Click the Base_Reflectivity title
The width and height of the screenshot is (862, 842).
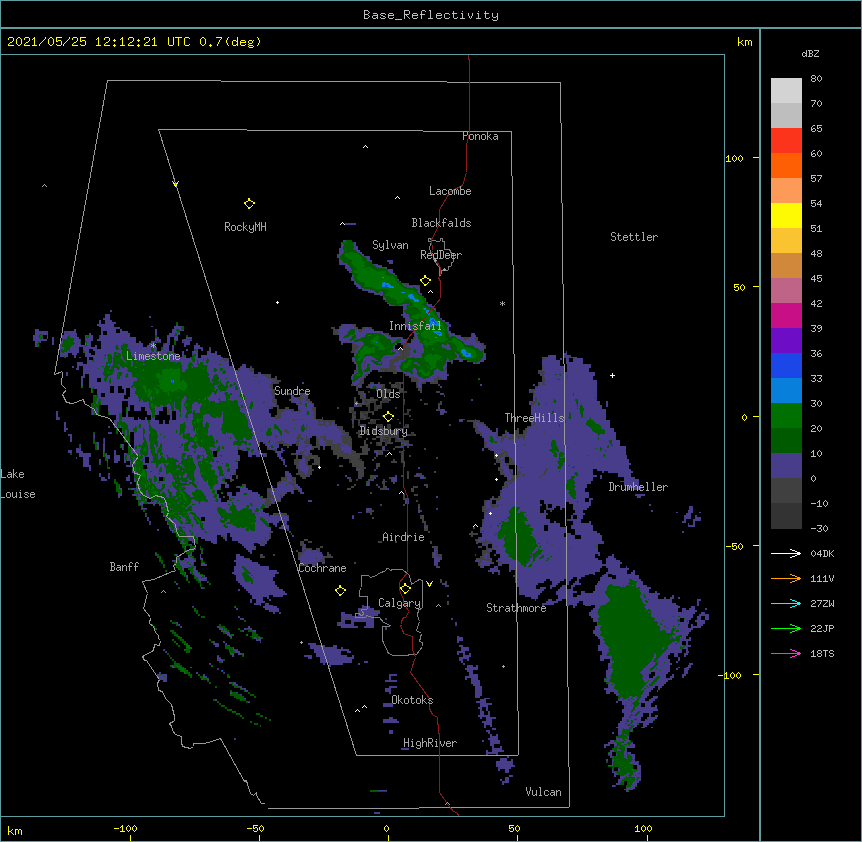pos(431,15)
